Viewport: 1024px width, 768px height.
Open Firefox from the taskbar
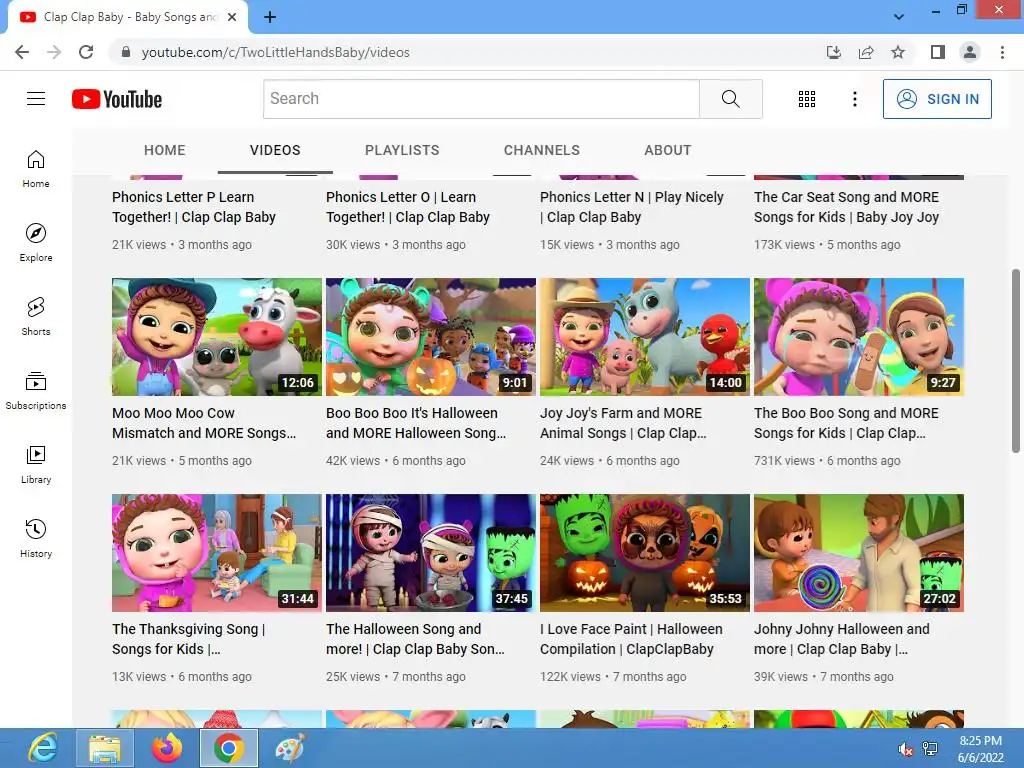[167, 748]
